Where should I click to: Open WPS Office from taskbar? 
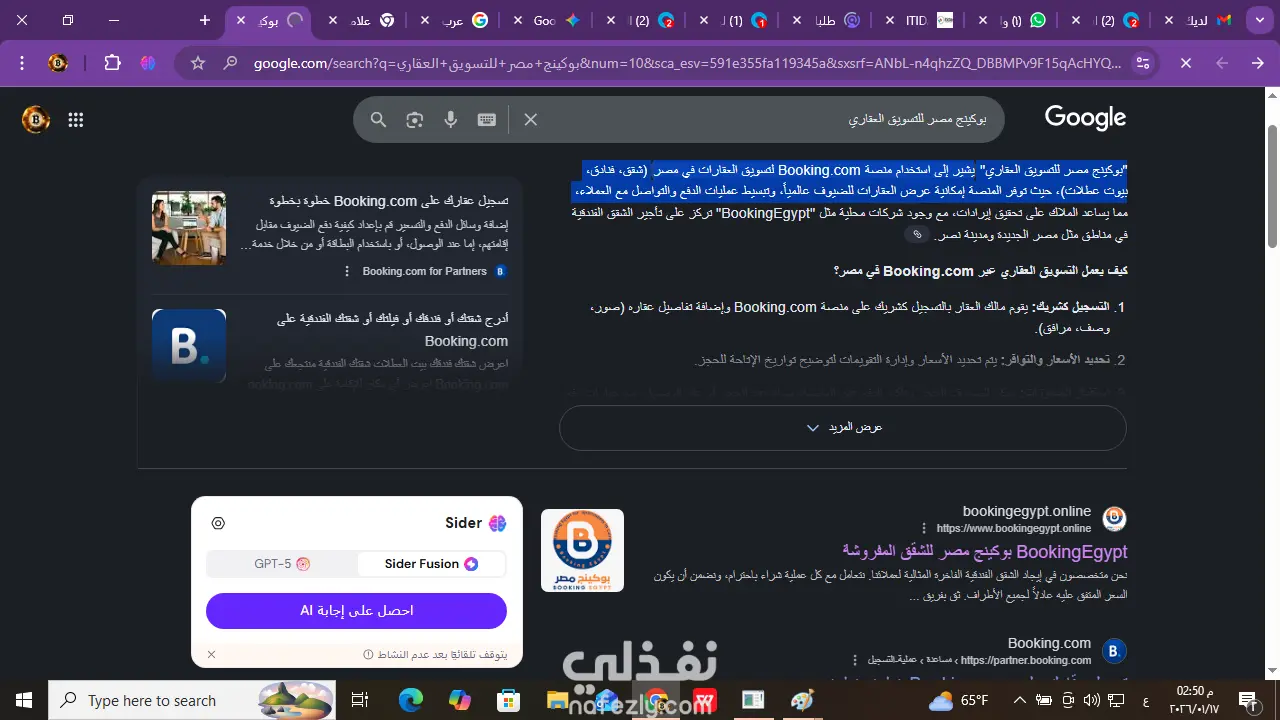(705, 700)
